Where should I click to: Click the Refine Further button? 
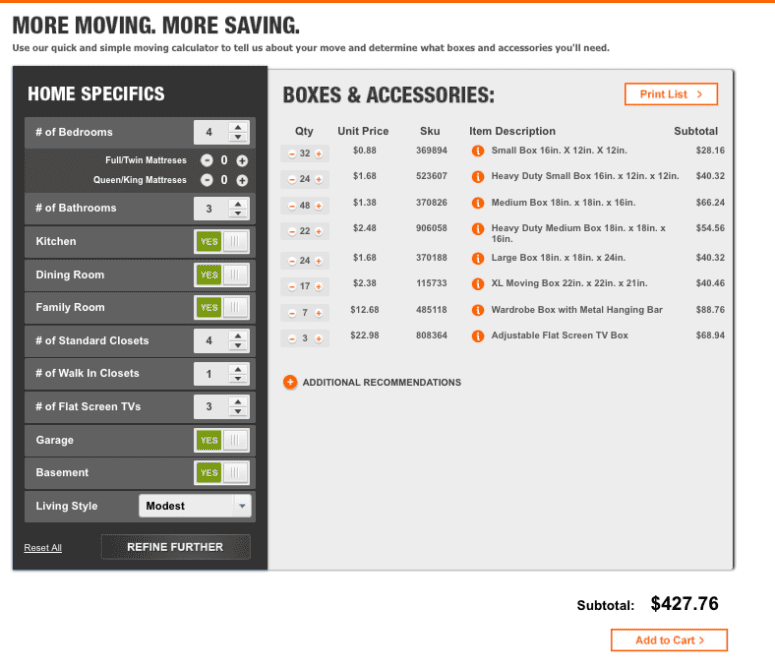click(175, 547)
